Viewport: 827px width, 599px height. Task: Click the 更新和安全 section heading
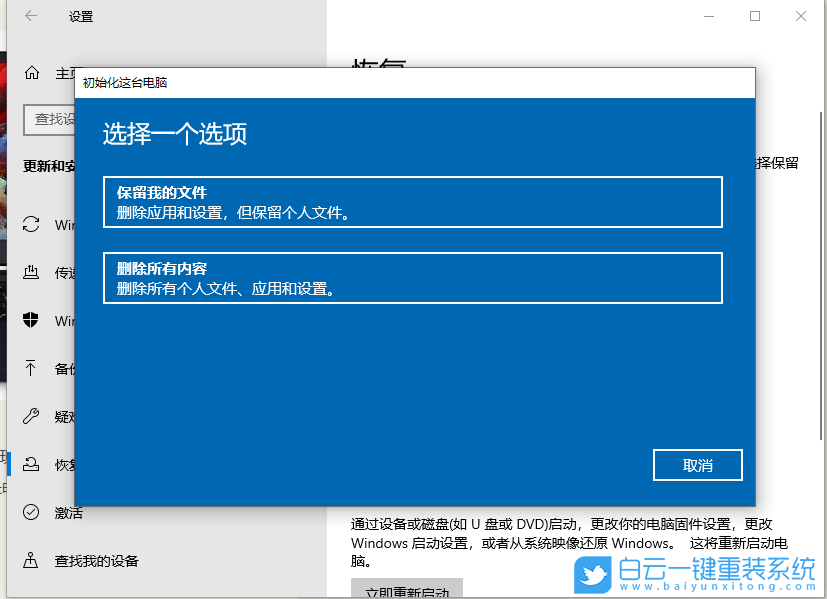click(x=47, y=164)
